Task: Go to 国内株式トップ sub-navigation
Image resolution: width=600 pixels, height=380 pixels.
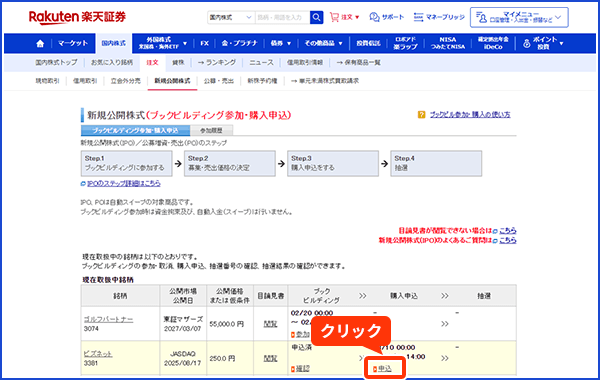Action: [x=56, y=62]
